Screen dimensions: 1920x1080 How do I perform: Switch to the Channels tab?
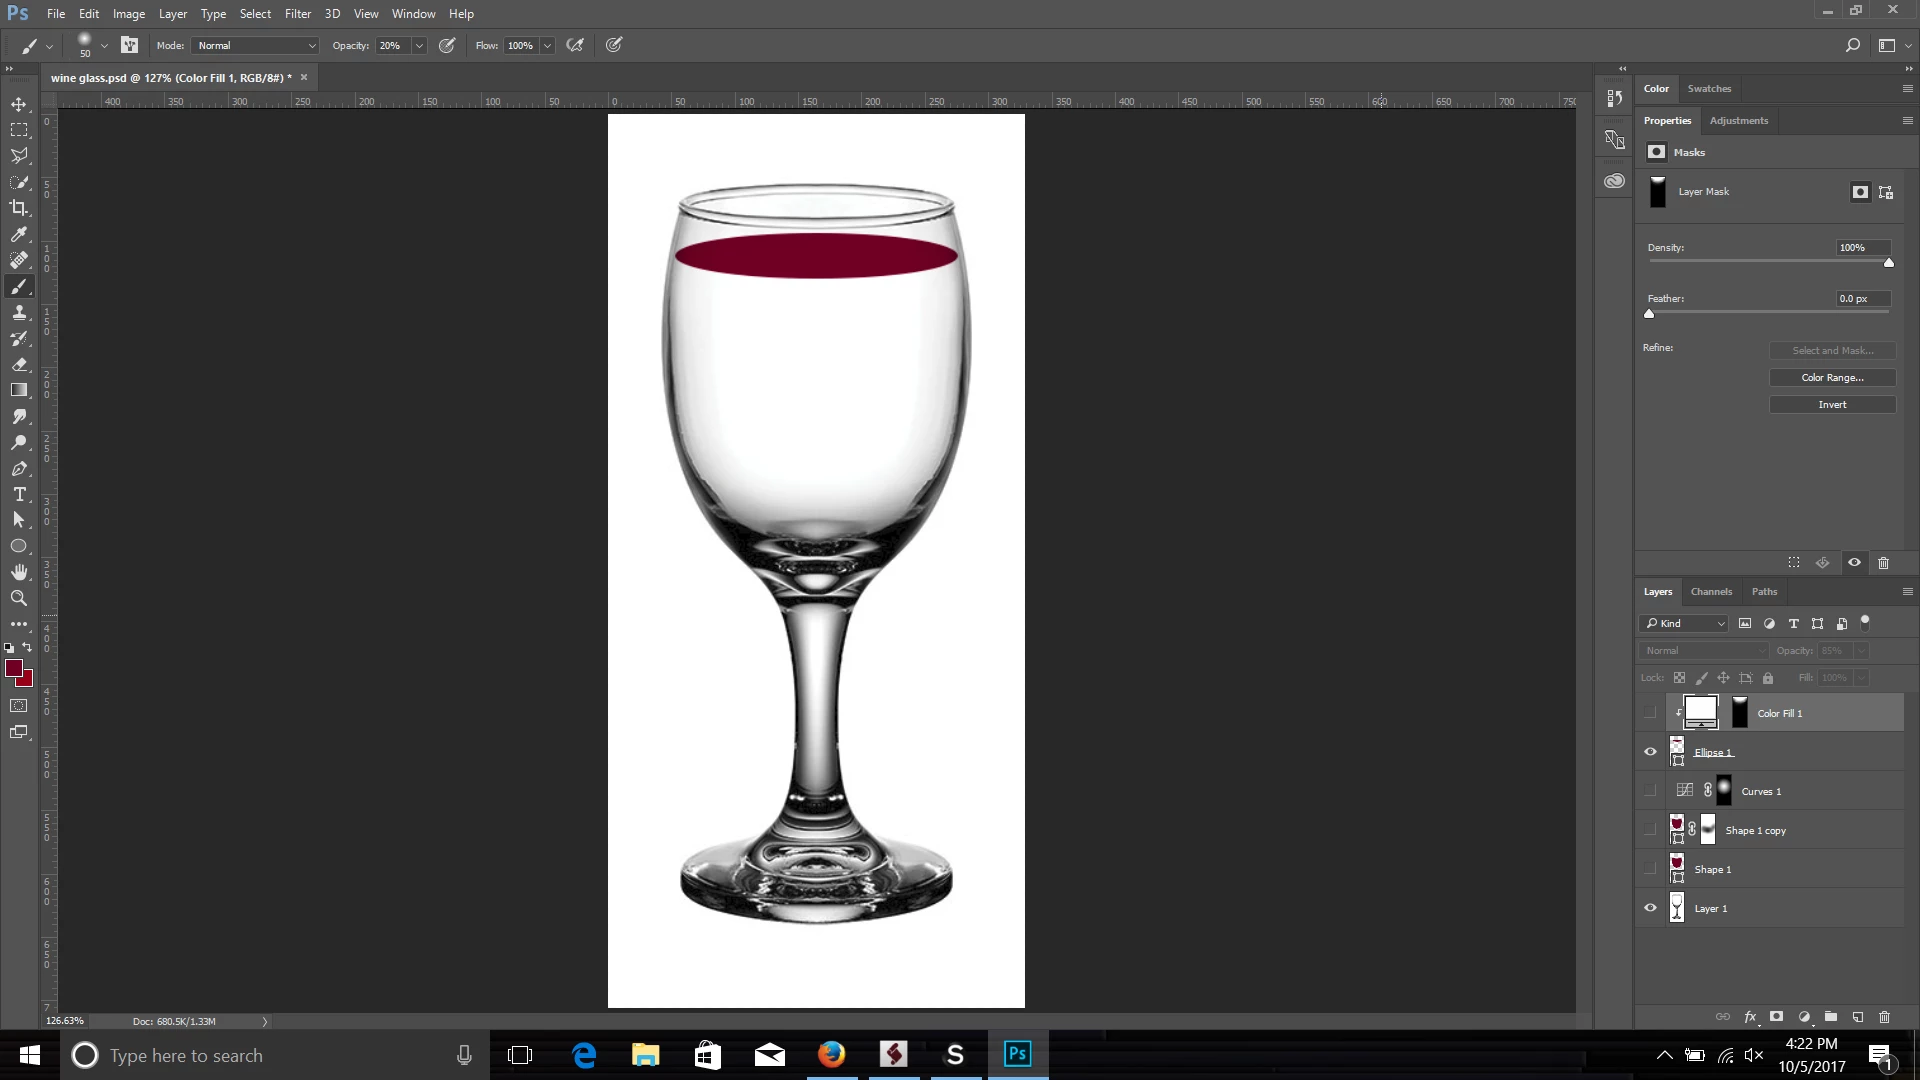click(1711, 592)
